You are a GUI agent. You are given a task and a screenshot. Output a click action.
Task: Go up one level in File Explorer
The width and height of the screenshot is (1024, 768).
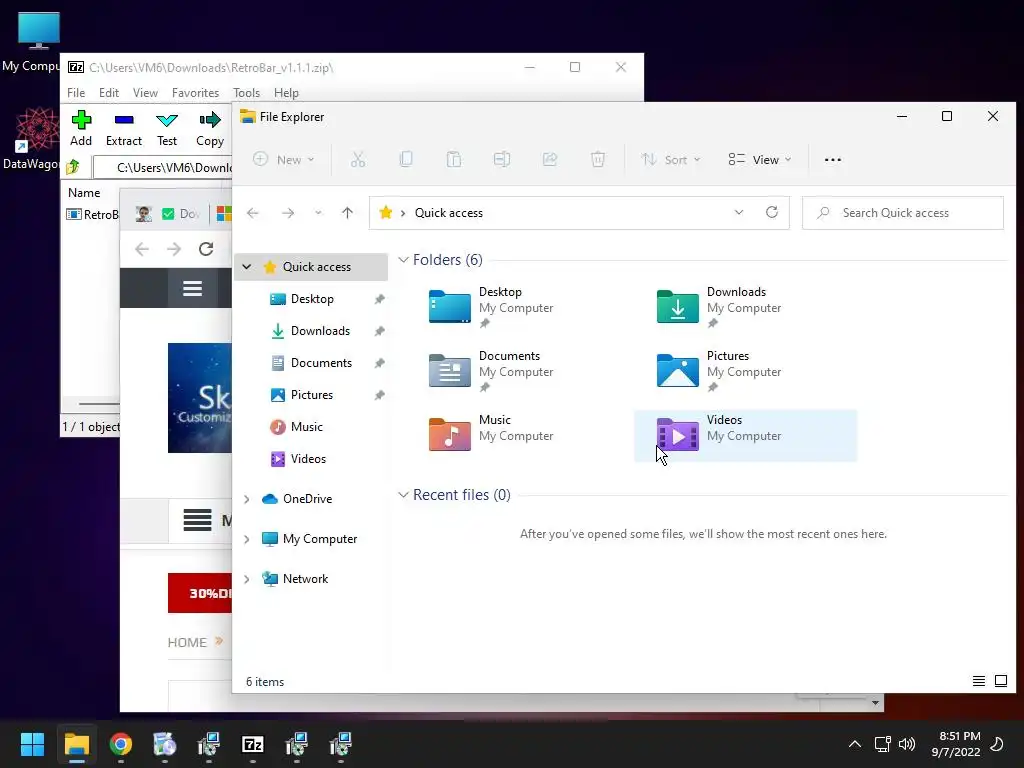(347, 213)
